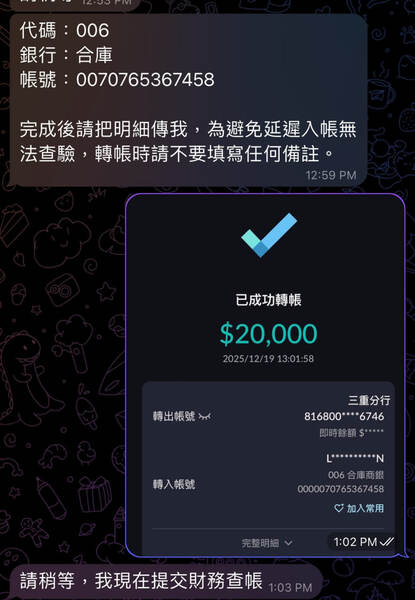415x600 pixels.
Task: Select the 006 合庫商銀 bank label
Action: coord(356,475)
